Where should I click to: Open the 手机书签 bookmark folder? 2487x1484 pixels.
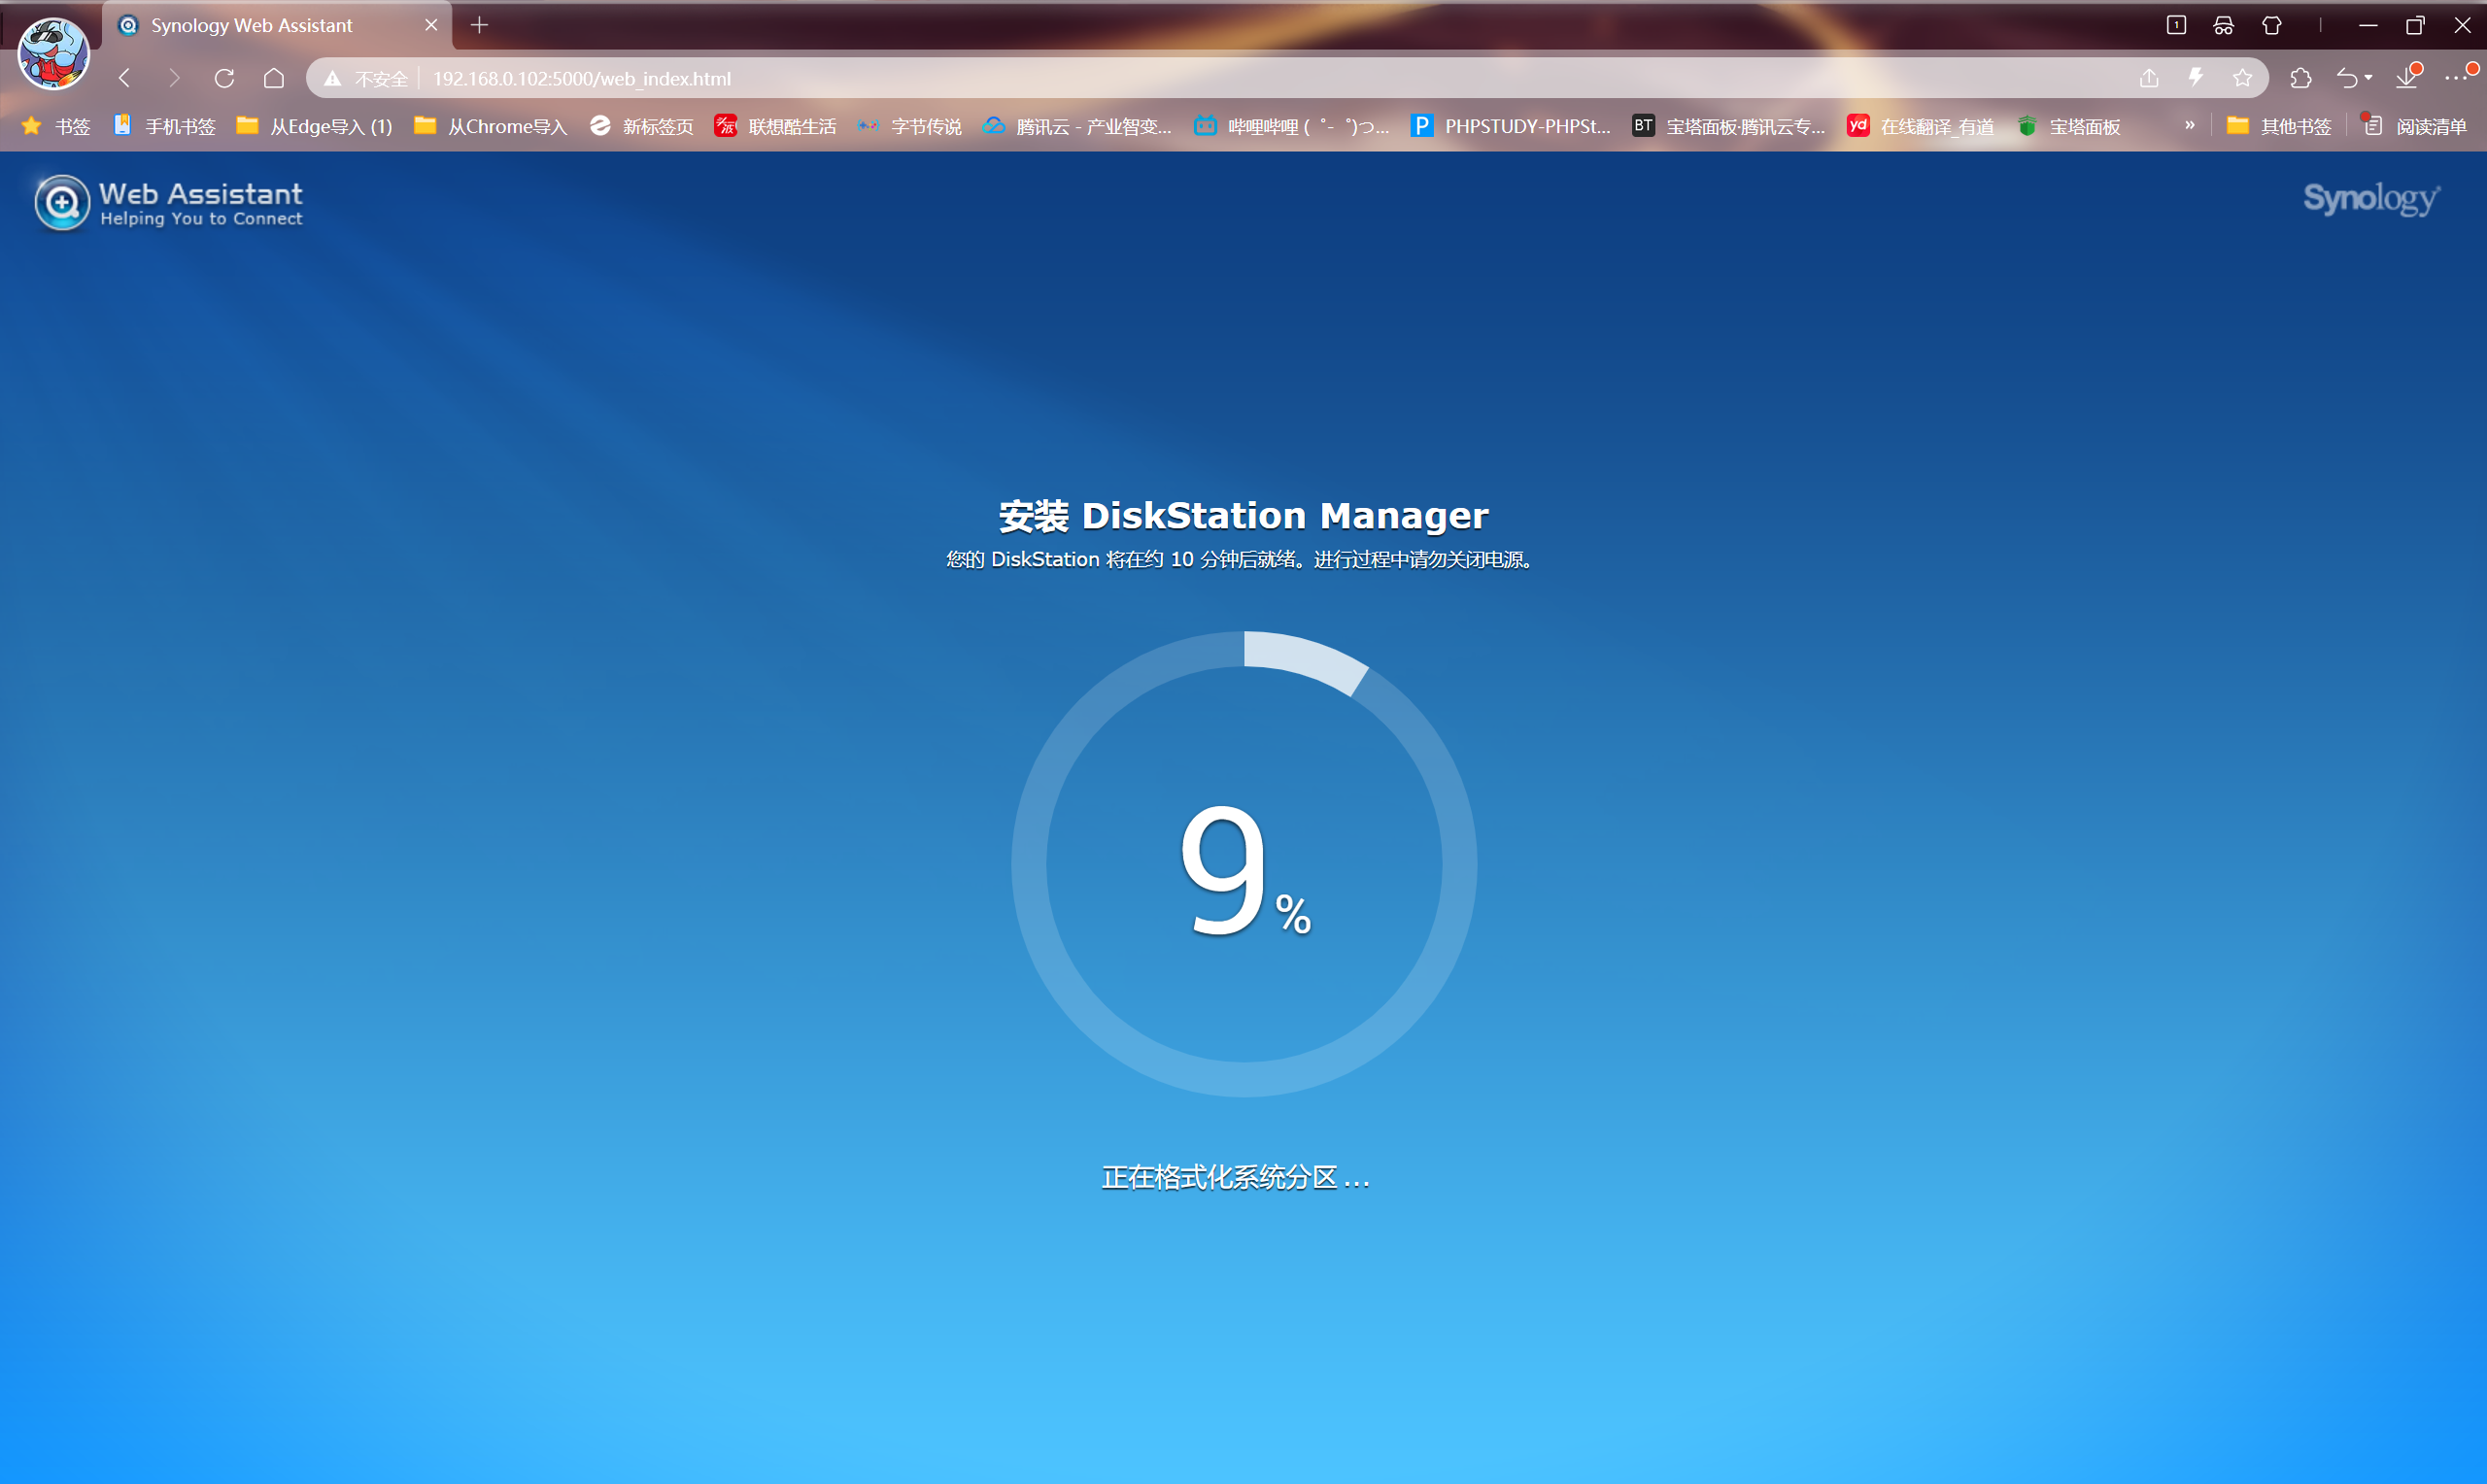pyautogui.click(x=164, y=126)
